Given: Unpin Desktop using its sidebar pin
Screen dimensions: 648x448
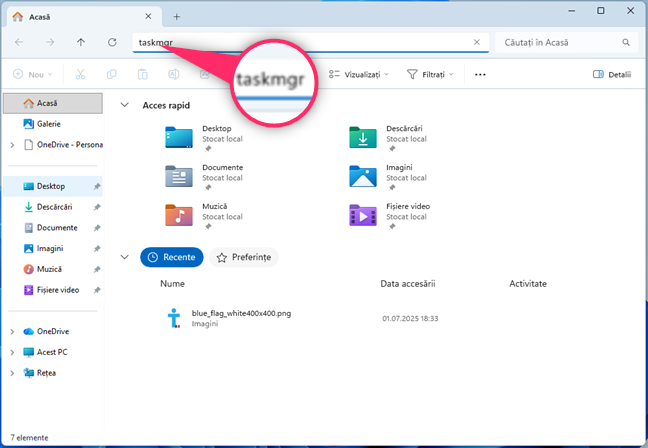Looking at the screenshot, I should [x=97, y=186].
